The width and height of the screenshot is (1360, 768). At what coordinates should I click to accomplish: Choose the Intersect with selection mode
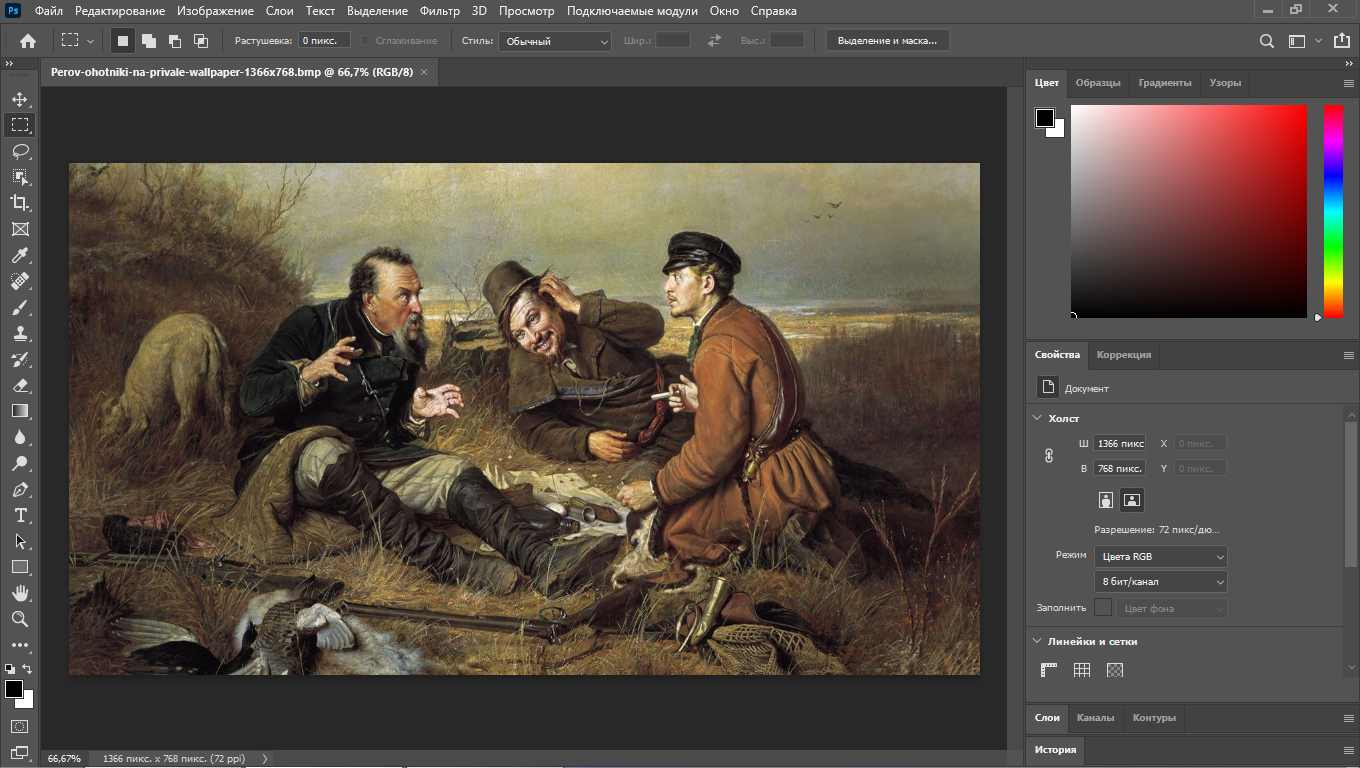point(201,41)
